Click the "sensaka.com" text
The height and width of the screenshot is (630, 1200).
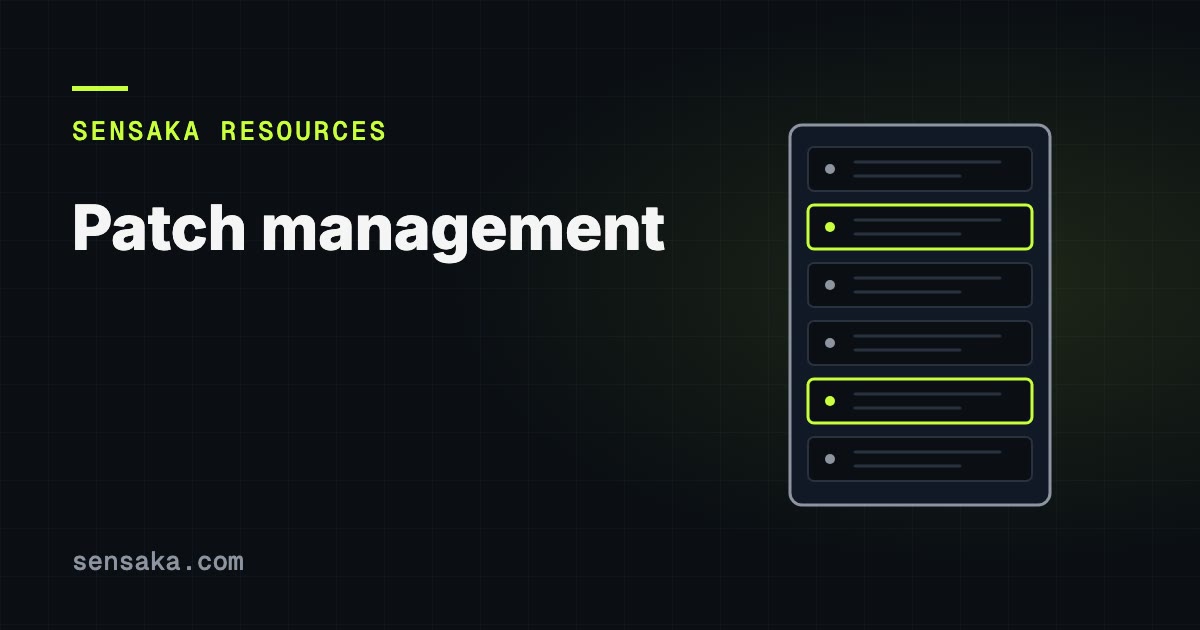click(x=158, y=561)
